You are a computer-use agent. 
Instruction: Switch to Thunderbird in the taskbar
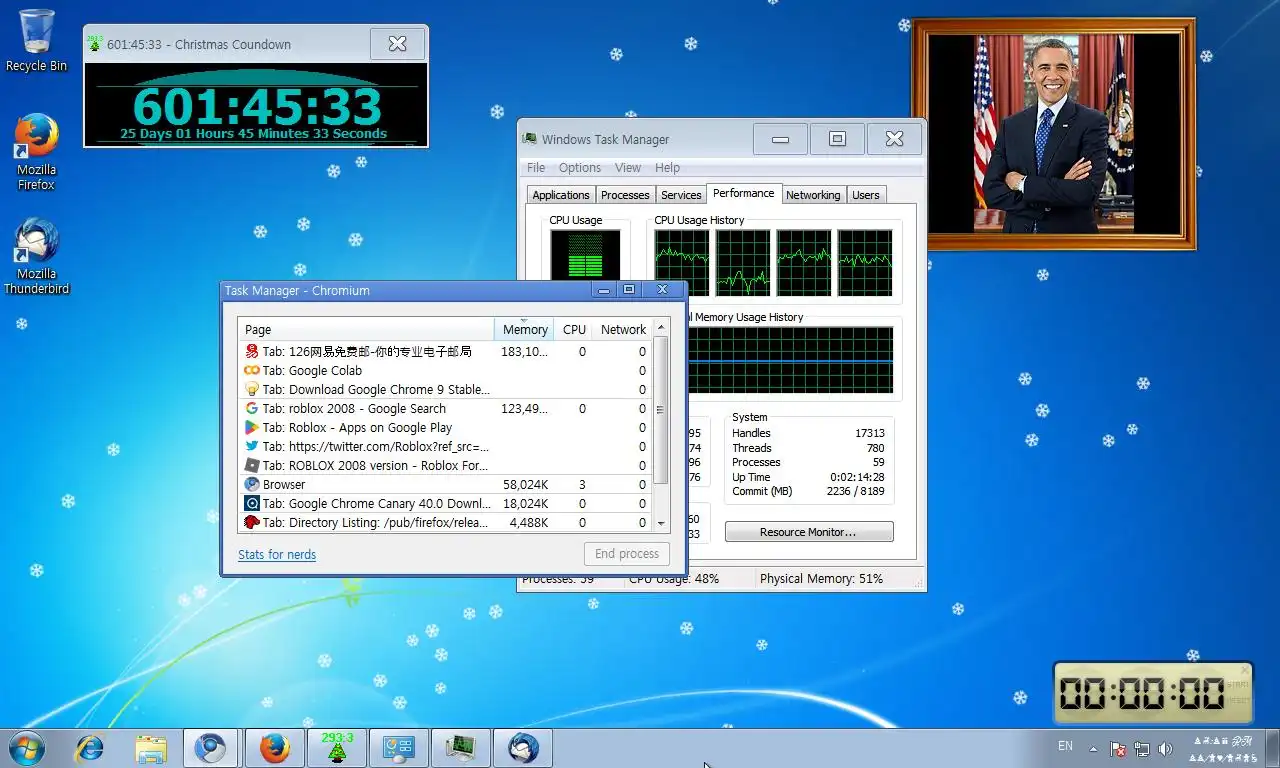tap(523, 748)
